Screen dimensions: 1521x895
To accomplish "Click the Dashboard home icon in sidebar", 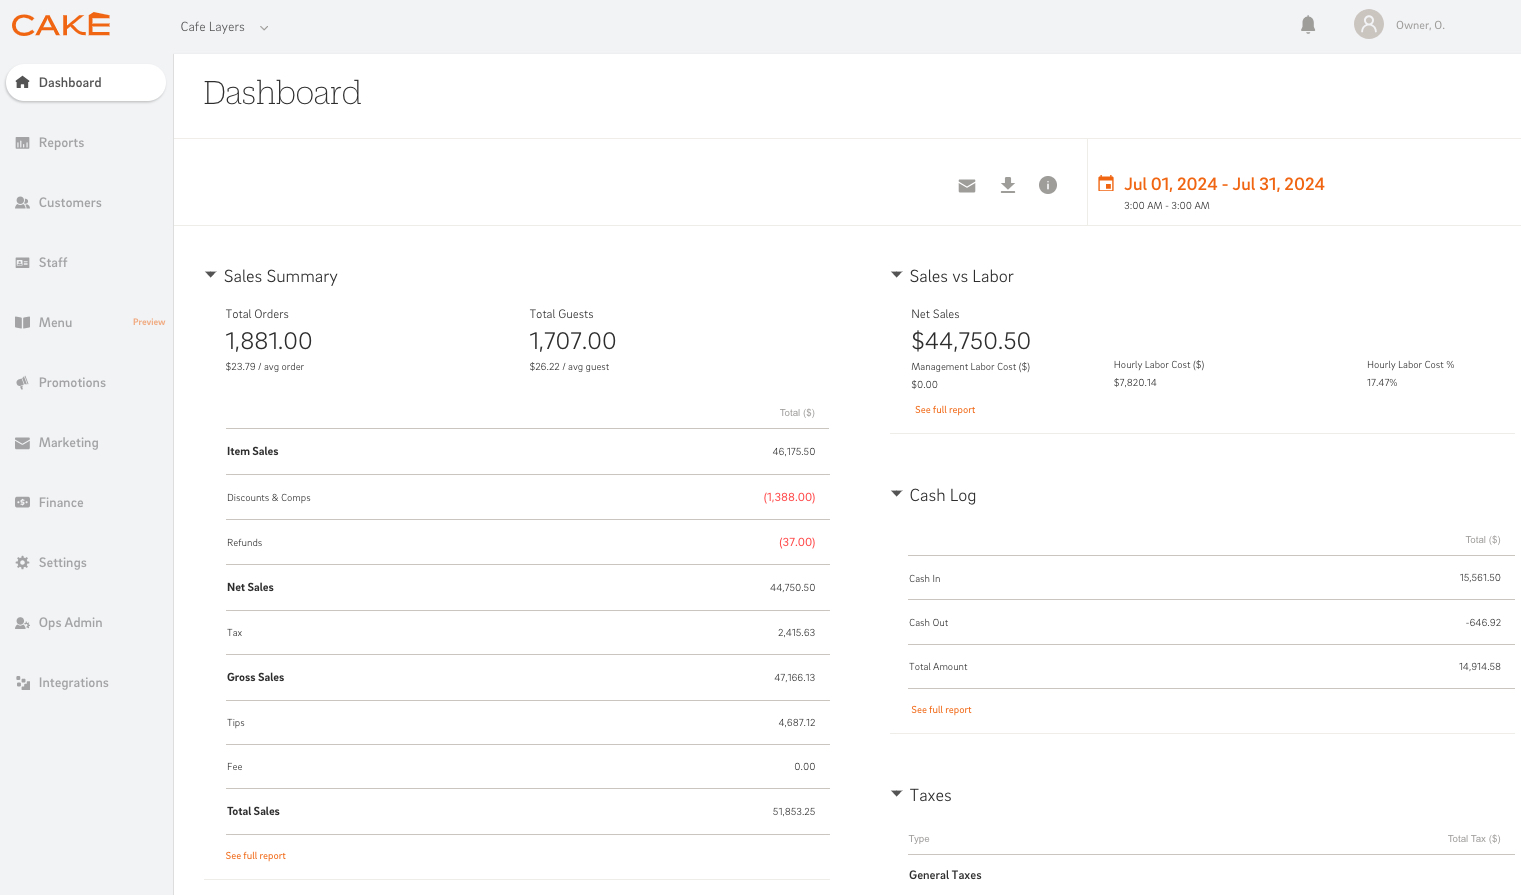I will 22,83.
